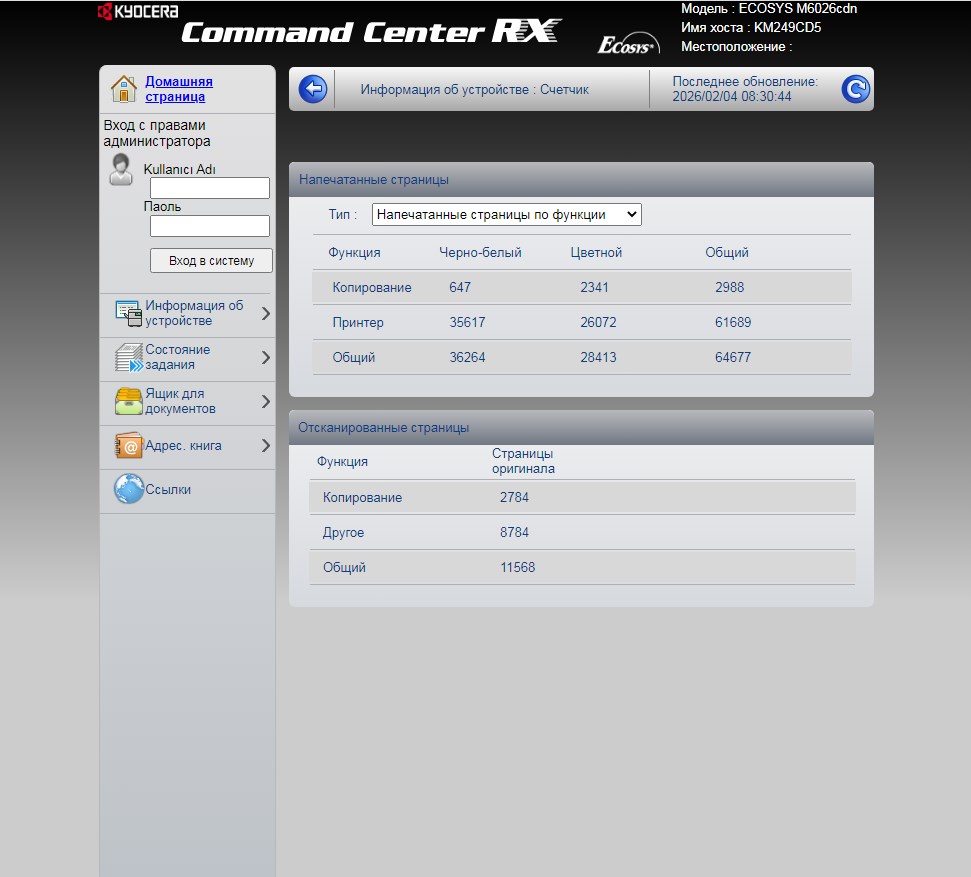Expand the Ящик для документов chevron

pyautogui.click(x=266, y=401)
